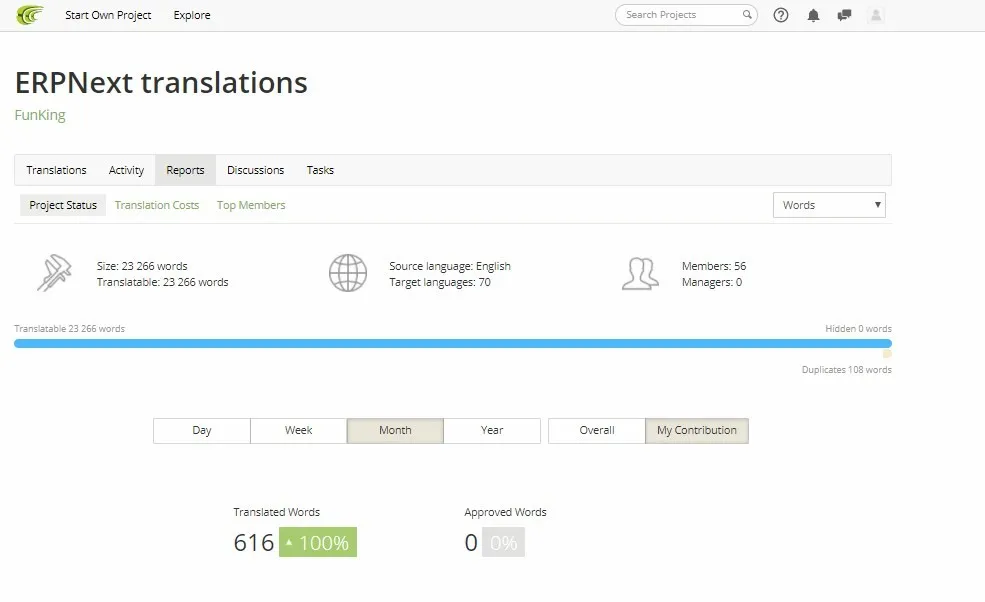Image resolution: width=985 pixels, height=602 pixels.
Task: Open FunKing owner profile link
Action: coord(40,115)
